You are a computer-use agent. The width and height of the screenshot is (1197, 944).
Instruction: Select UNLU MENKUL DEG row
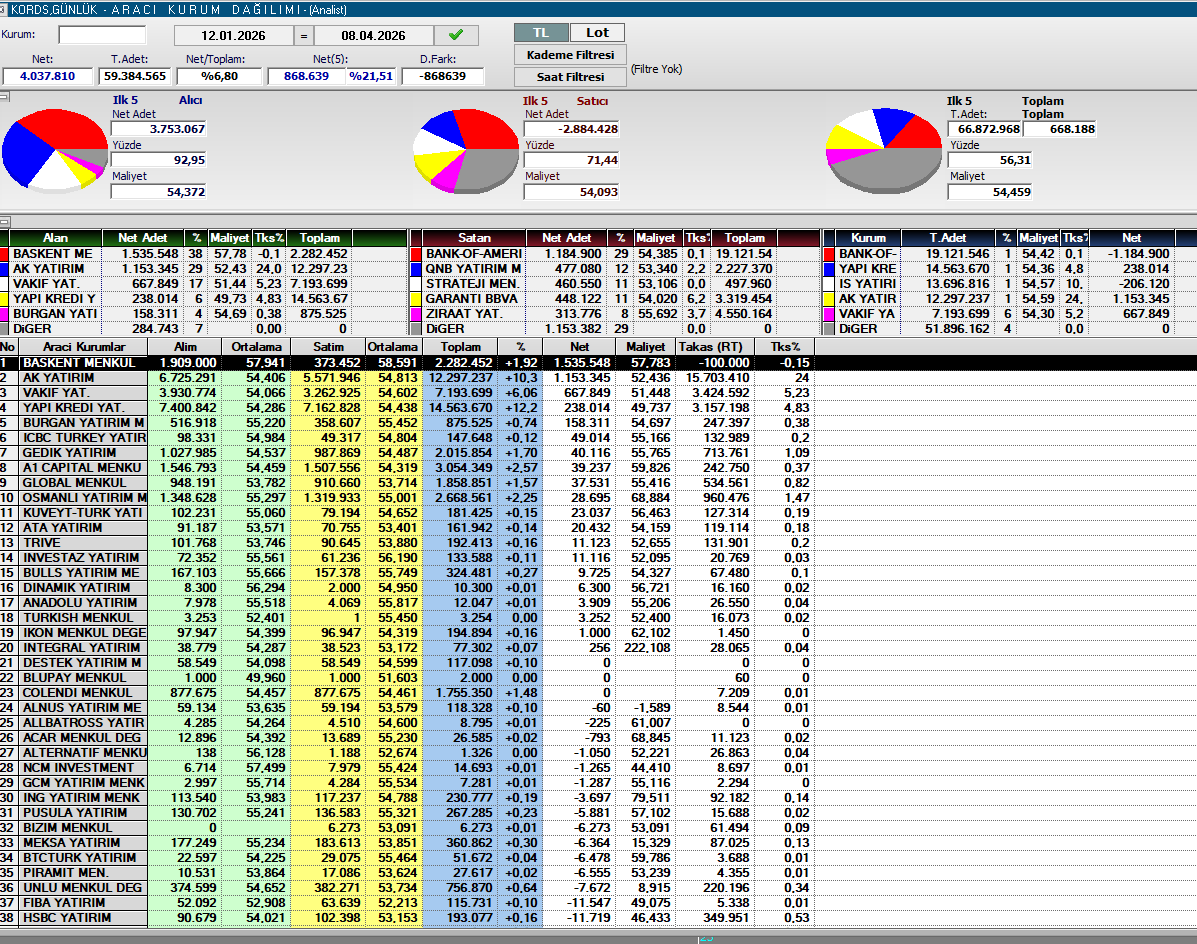click(x=407, y=888)
